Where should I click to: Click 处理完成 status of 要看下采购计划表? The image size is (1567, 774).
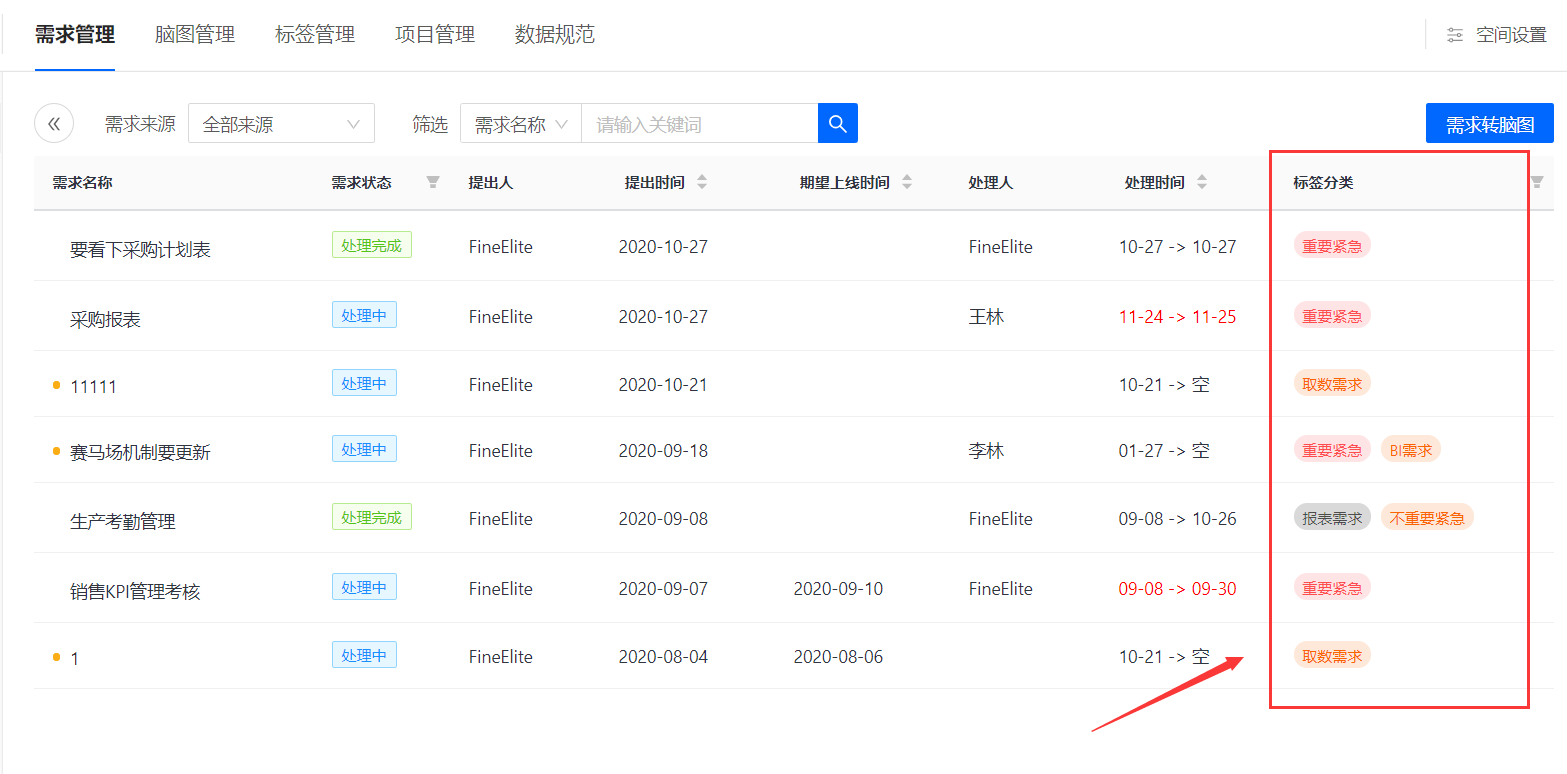click(372, 245)
